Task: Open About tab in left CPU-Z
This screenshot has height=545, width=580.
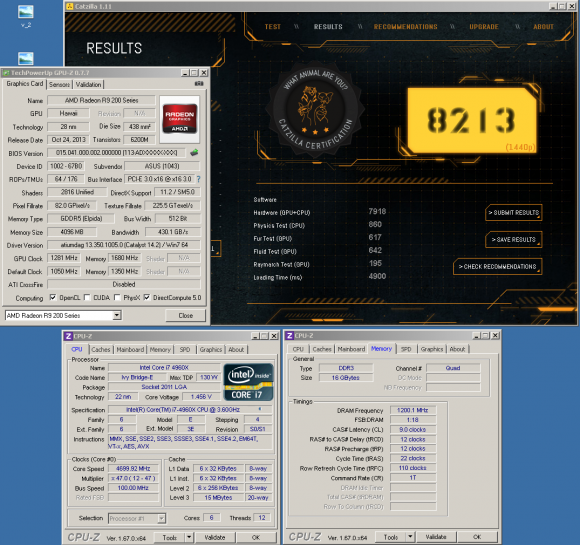Action: (236, 349)
